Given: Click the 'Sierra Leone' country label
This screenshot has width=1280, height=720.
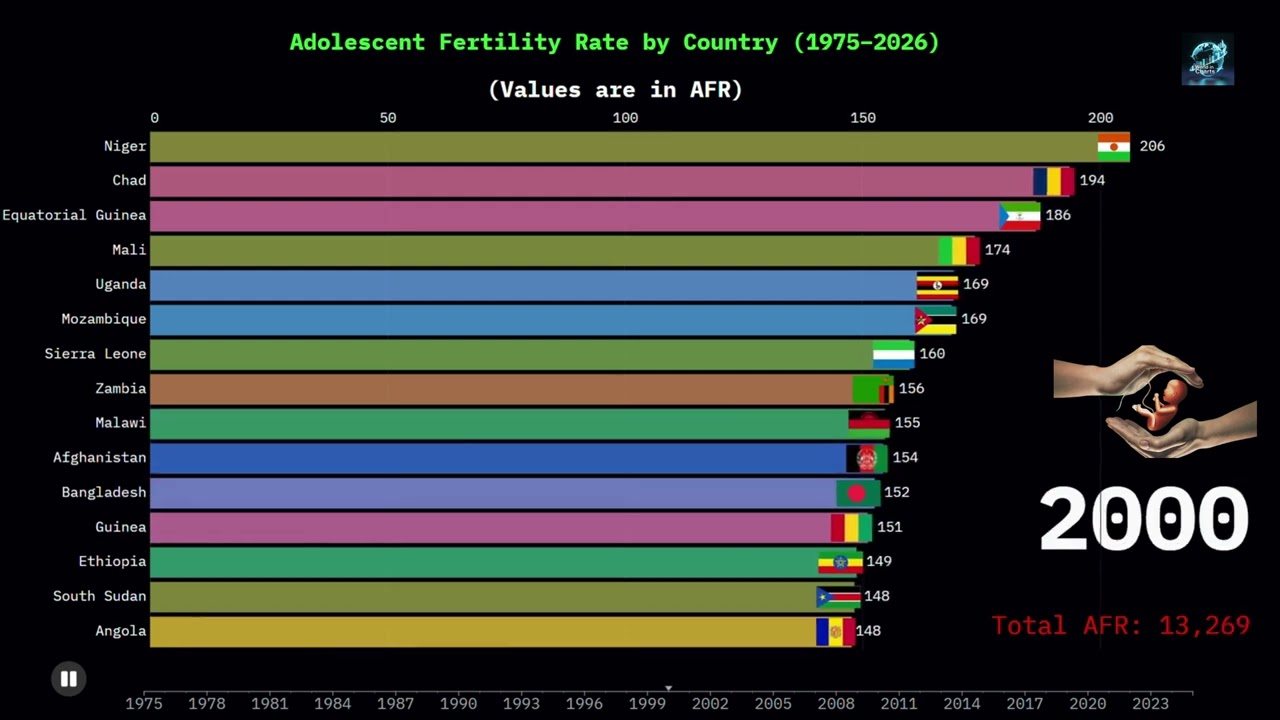Looking at the screenshot, I should (96, 353).
